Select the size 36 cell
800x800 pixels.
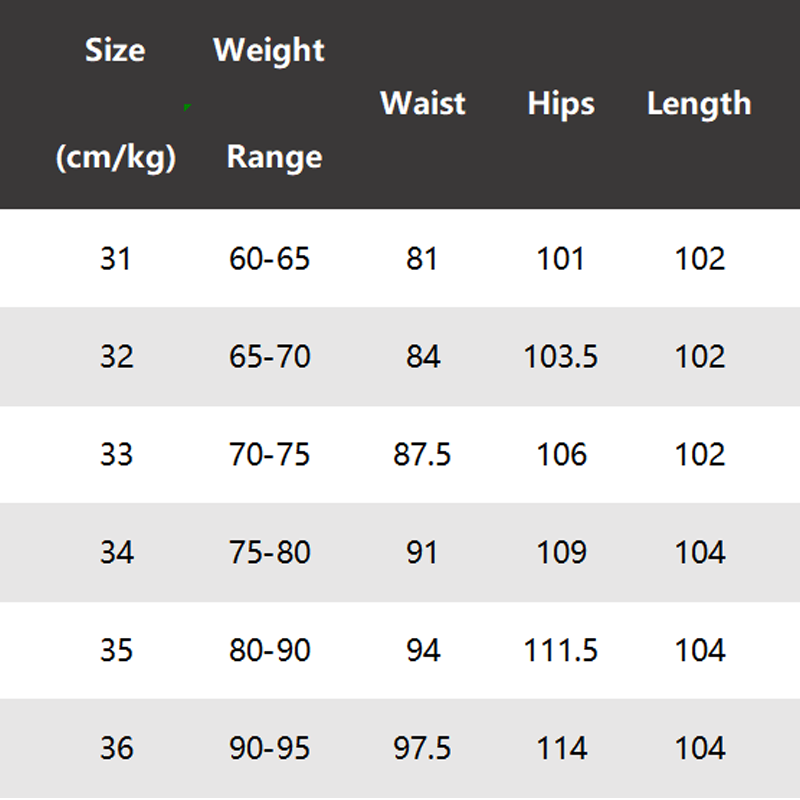coord(116,749)
